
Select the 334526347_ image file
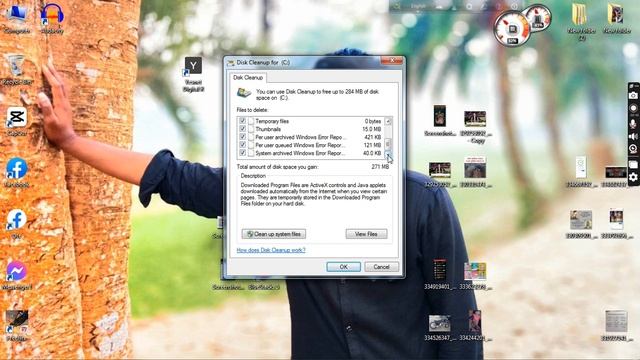[440, 327]
